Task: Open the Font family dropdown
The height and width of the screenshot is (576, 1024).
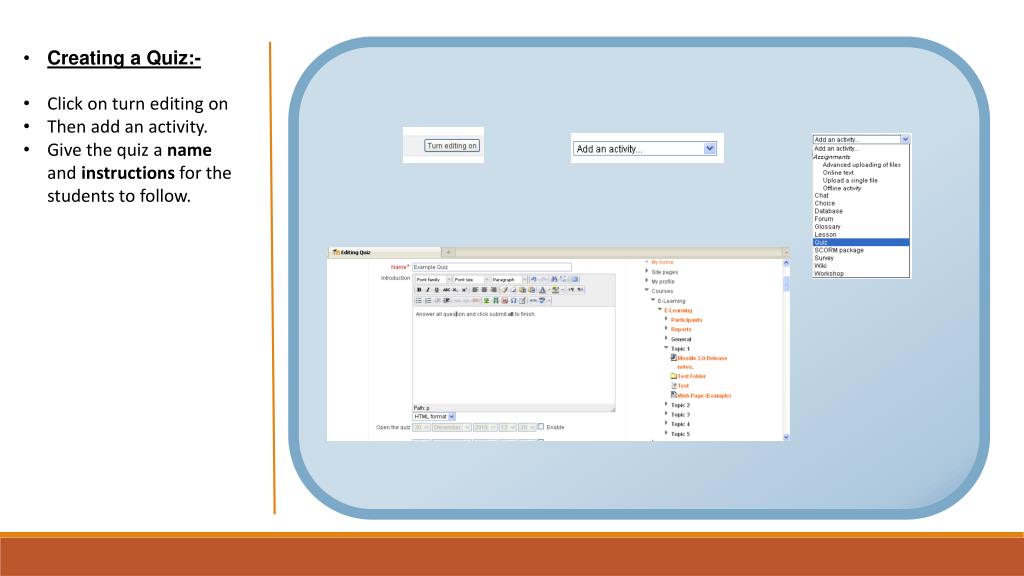Action: 434,280
